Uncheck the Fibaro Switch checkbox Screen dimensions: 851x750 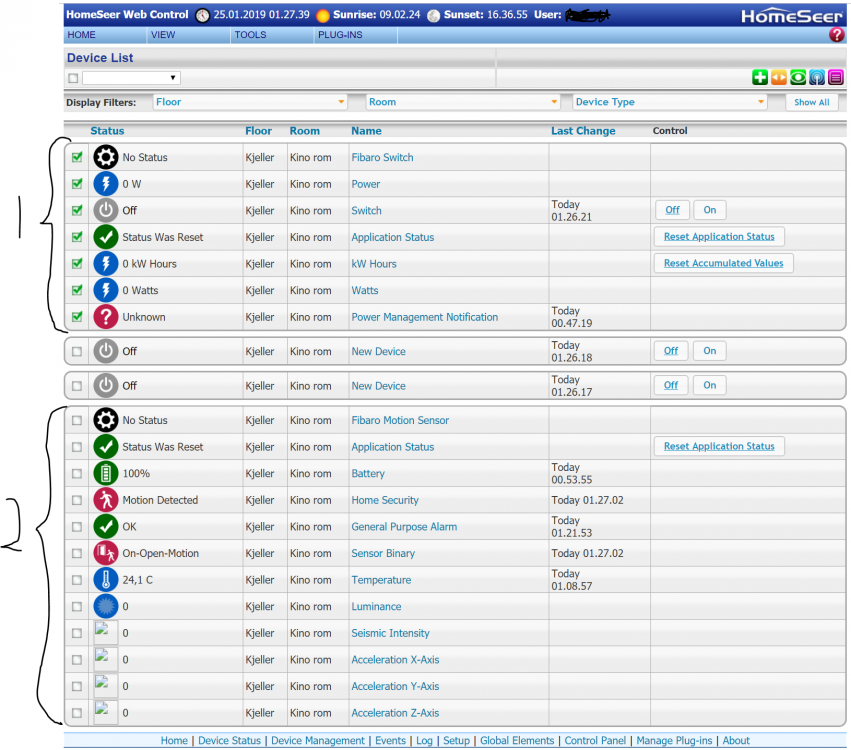pyautogui.click(x=77, y=157)
